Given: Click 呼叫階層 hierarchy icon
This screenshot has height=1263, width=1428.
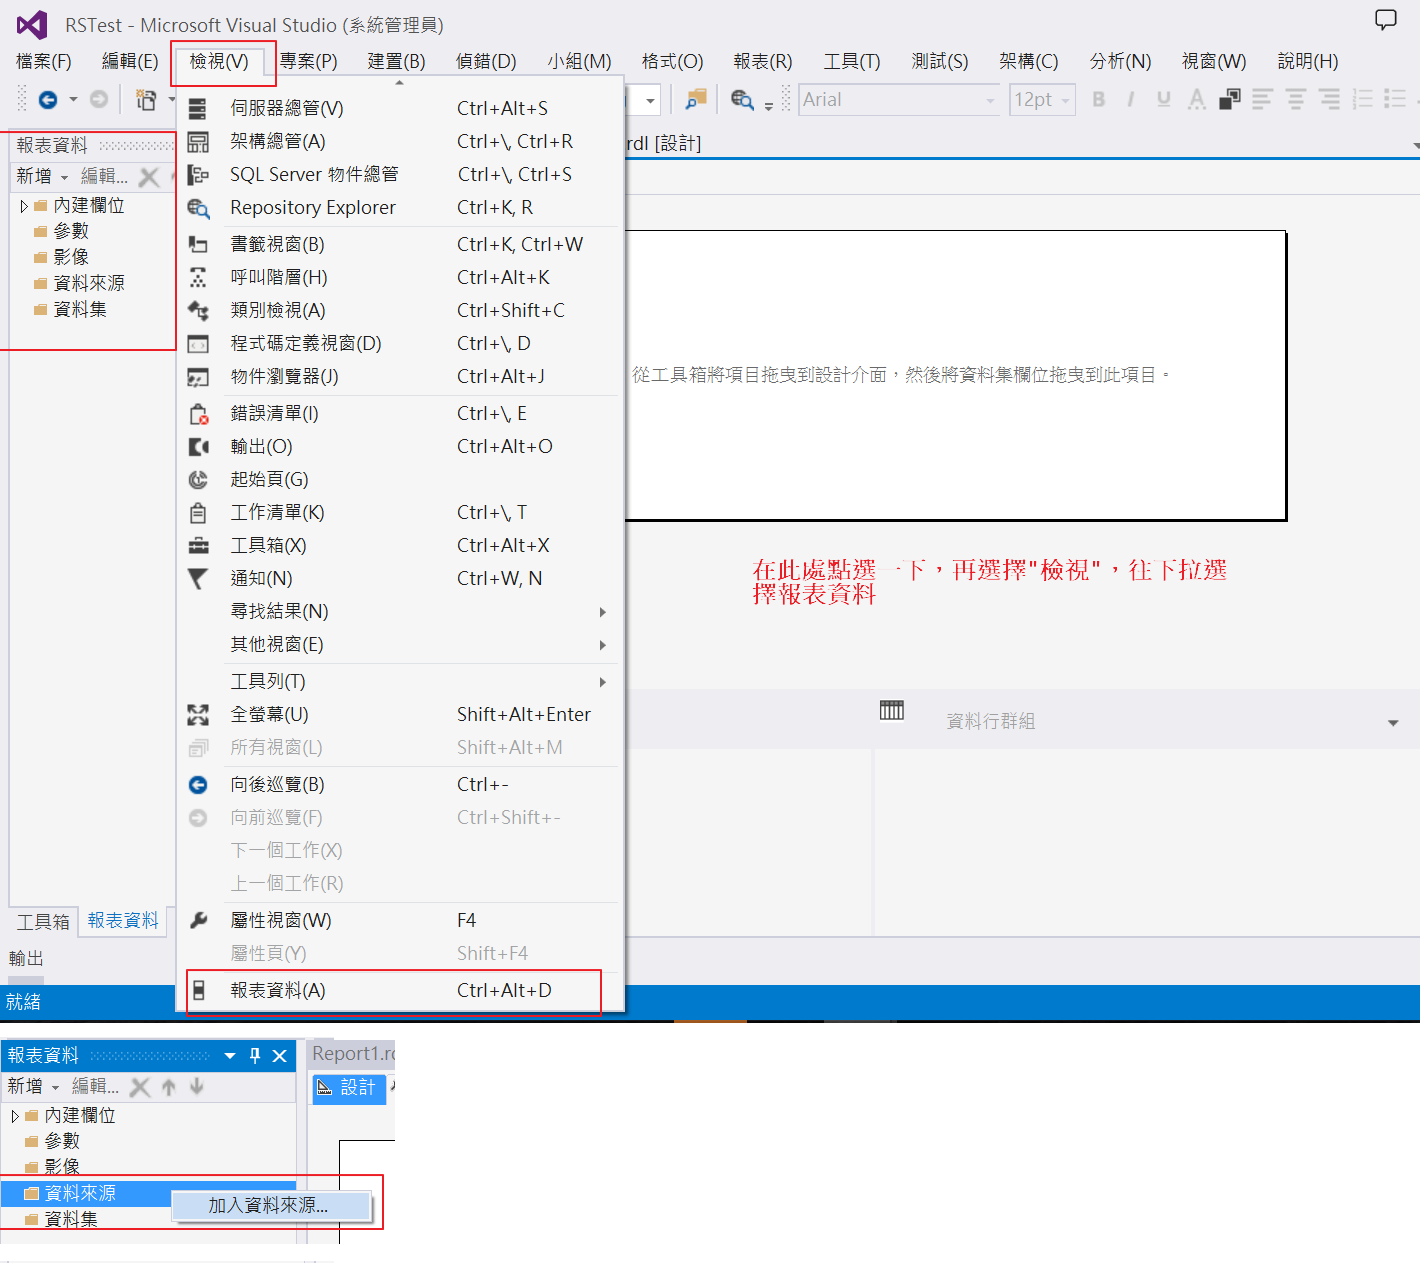Looking at the screenshot, I should (x=198, y=277).
